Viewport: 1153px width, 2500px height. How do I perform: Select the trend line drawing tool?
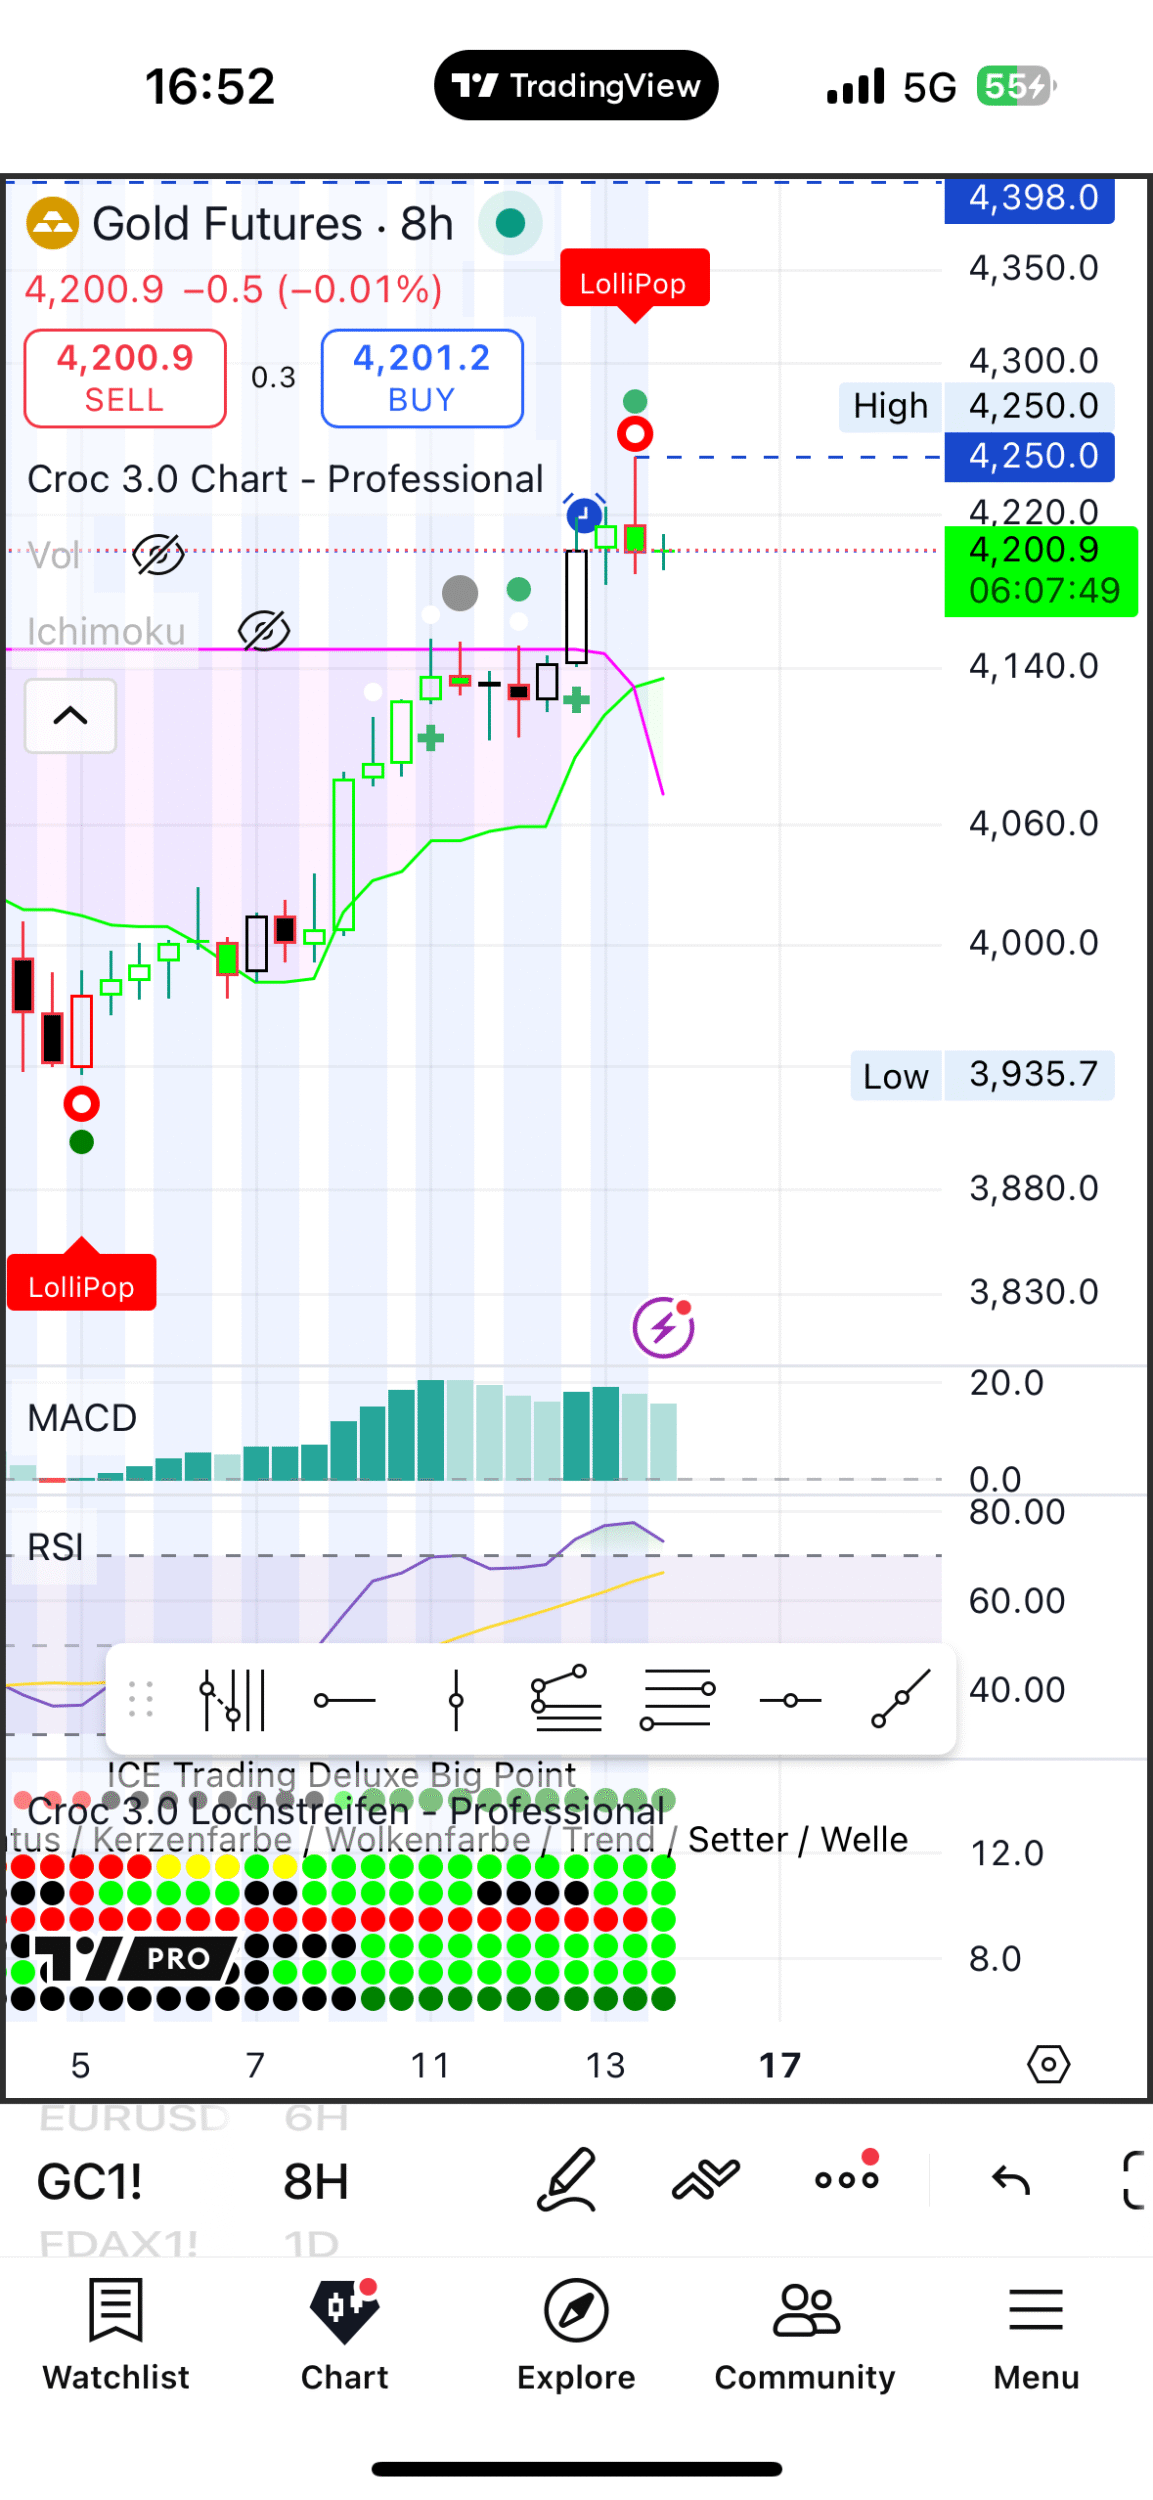(x=900, y=1698)
